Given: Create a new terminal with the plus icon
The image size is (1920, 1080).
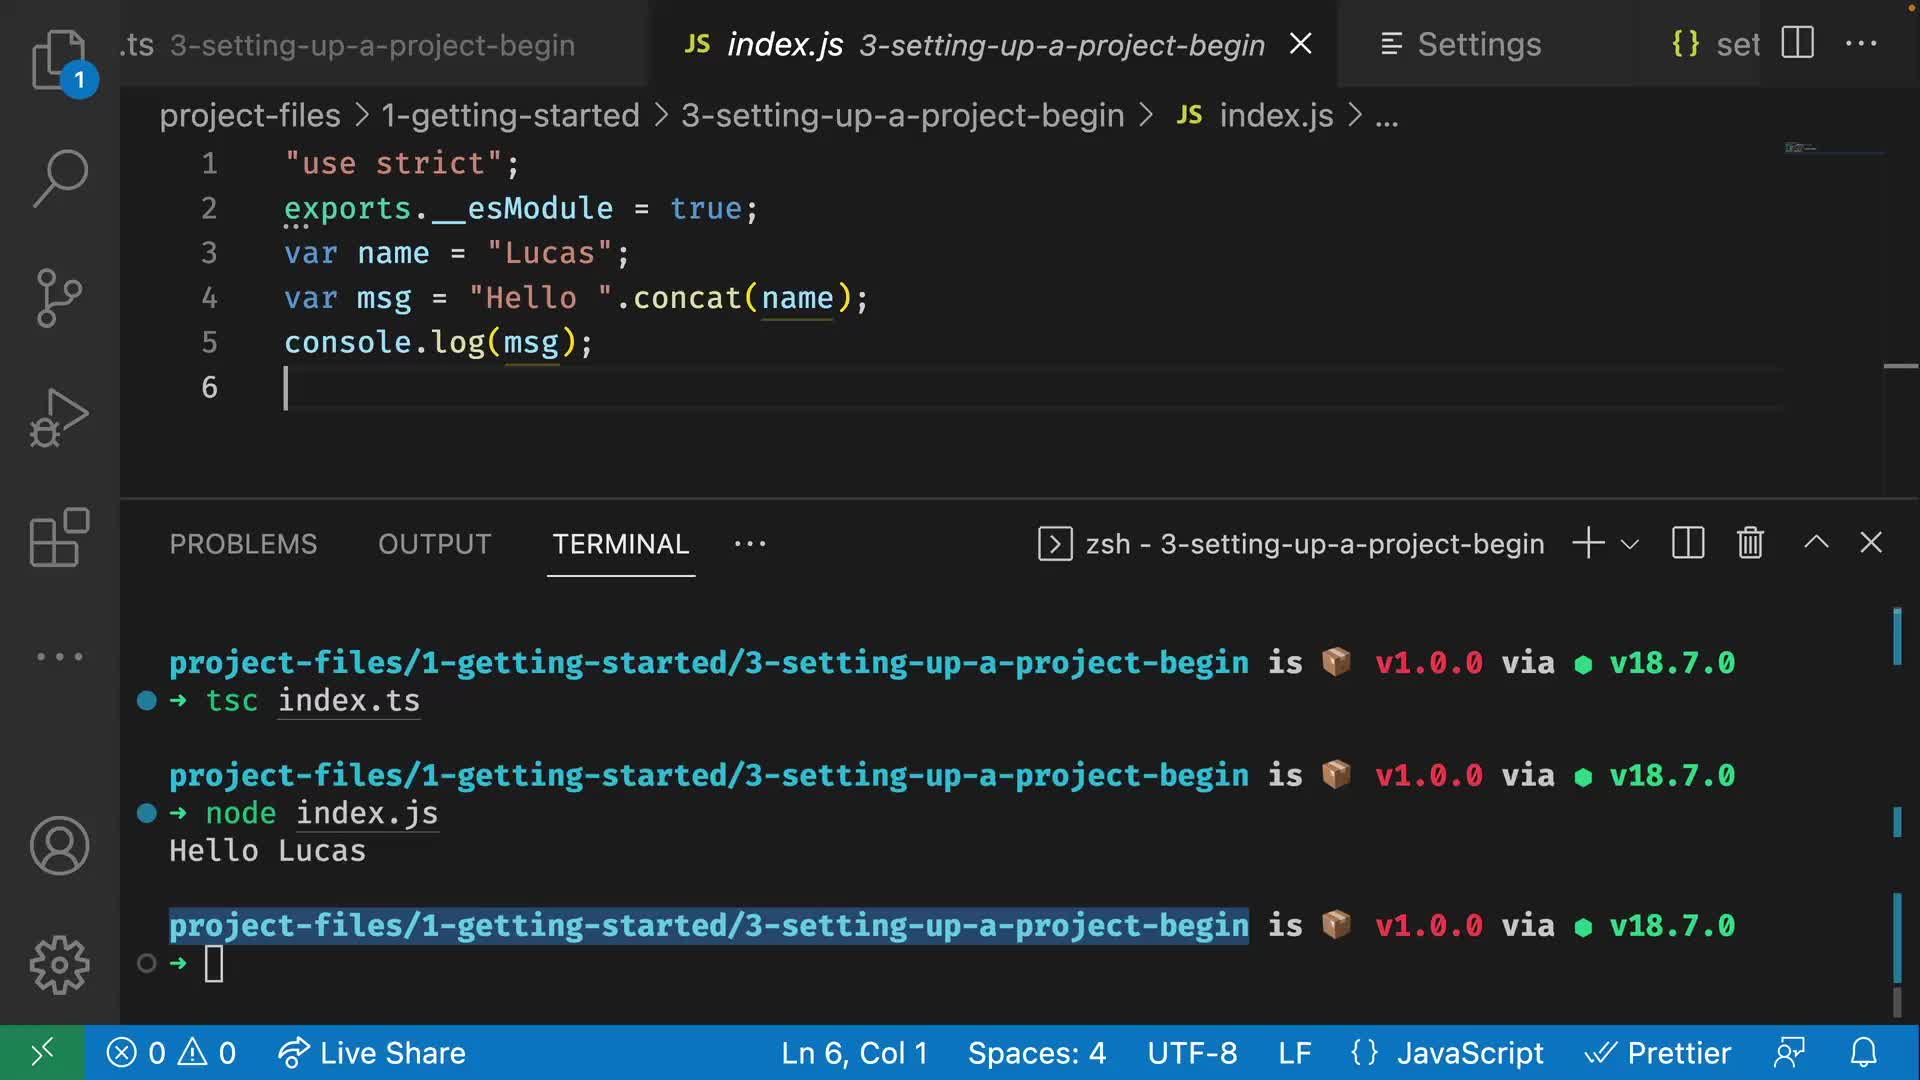Looking at the screenshot, I should pyautogui.click(x=1586, y=543).
